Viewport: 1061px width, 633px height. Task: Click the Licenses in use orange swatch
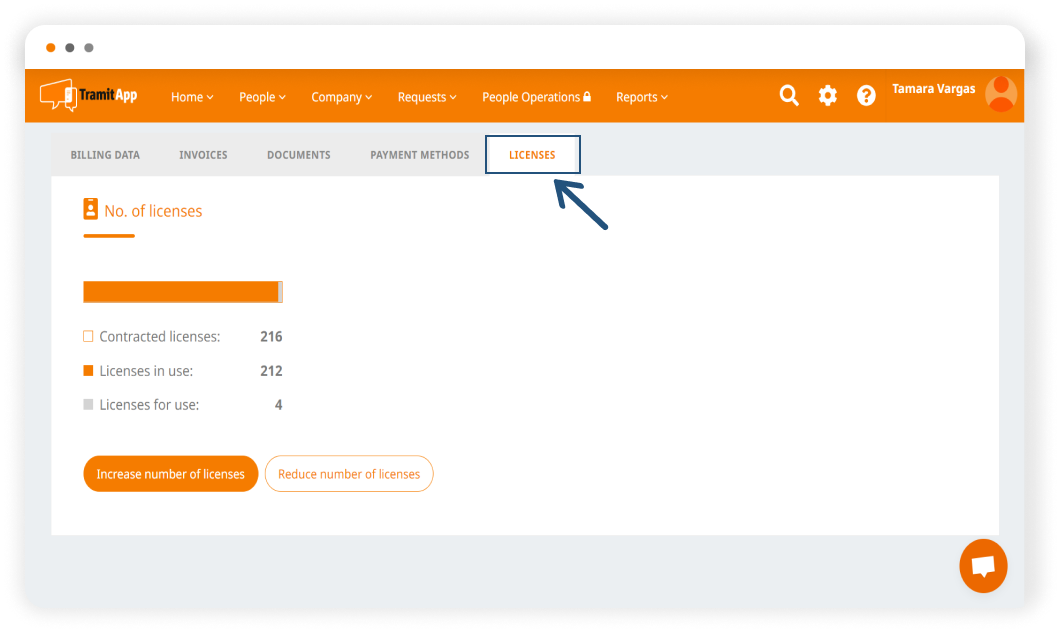88,371
